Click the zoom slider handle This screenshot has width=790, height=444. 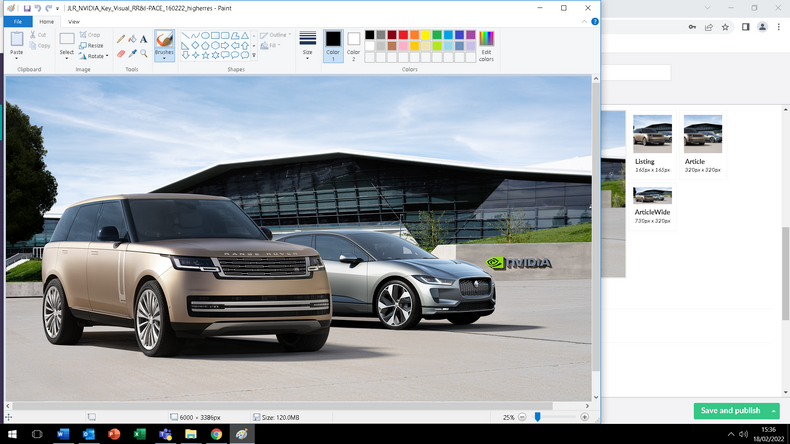click(x=538, y=417)
